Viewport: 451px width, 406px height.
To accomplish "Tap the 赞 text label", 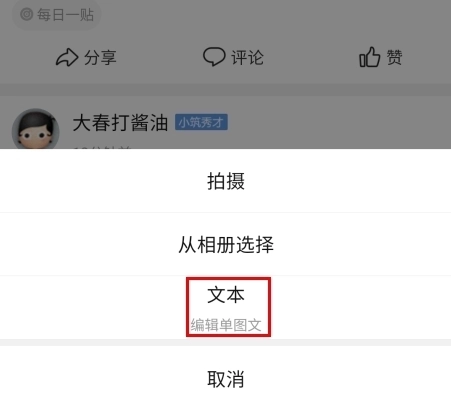I will tap(394, 57).
